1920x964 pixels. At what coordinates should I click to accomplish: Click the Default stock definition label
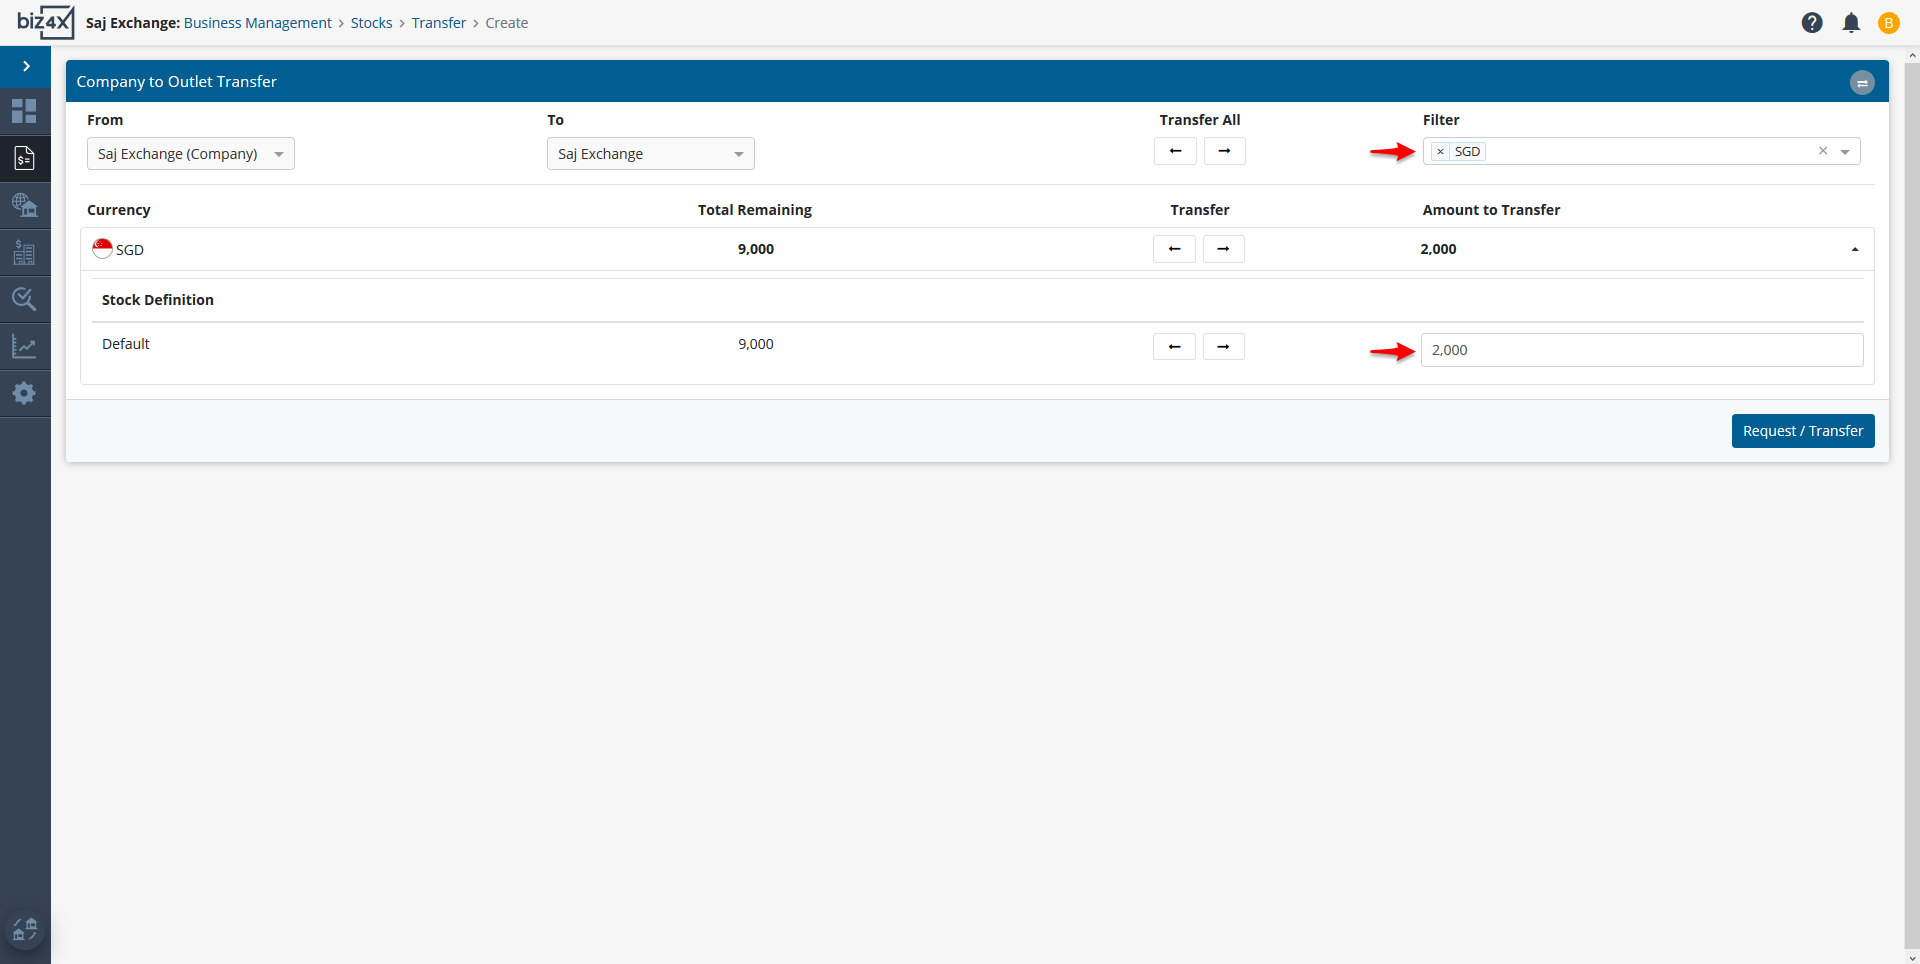pyautogui.click(x=126, y=344)
